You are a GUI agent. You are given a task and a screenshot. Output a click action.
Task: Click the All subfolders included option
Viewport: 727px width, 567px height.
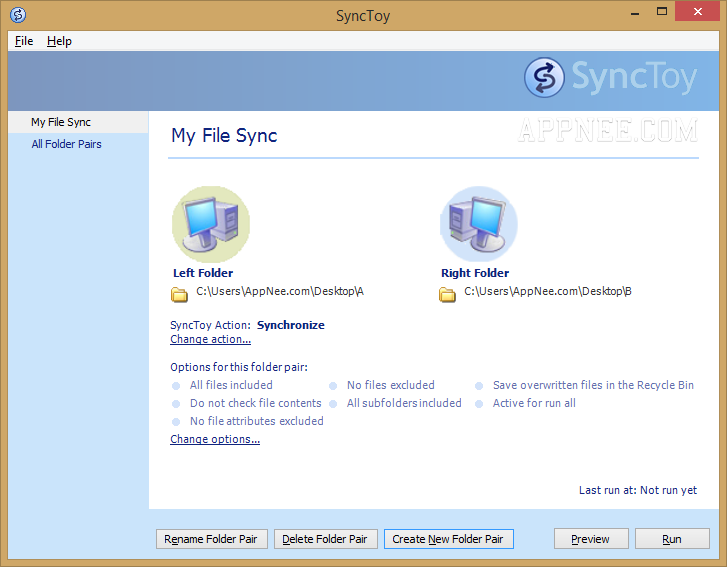(404, 403)
